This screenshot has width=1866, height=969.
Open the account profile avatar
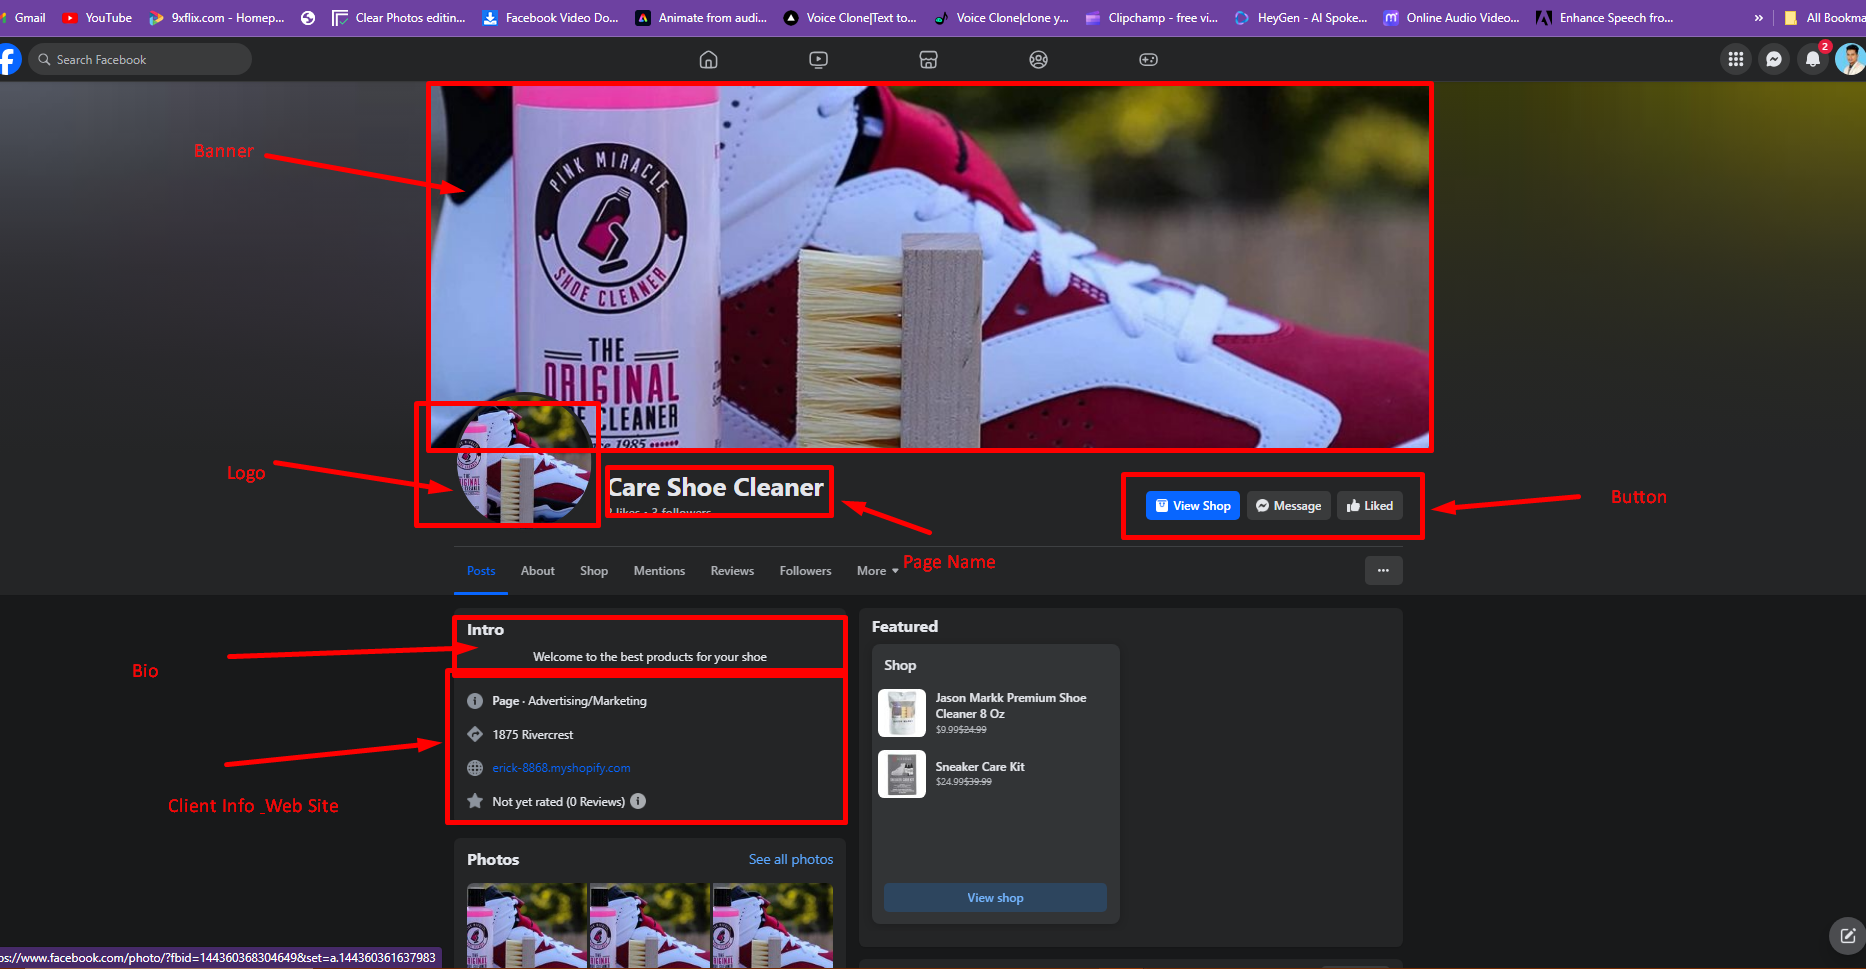point(1850,60)
